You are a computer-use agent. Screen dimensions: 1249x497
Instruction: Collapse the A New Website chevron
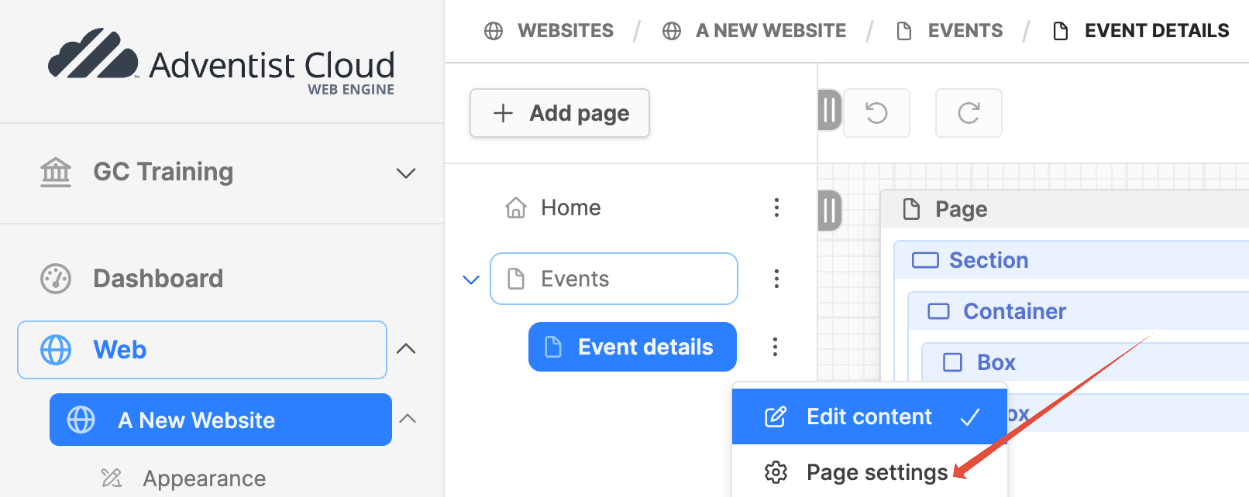tap(407, 418)
